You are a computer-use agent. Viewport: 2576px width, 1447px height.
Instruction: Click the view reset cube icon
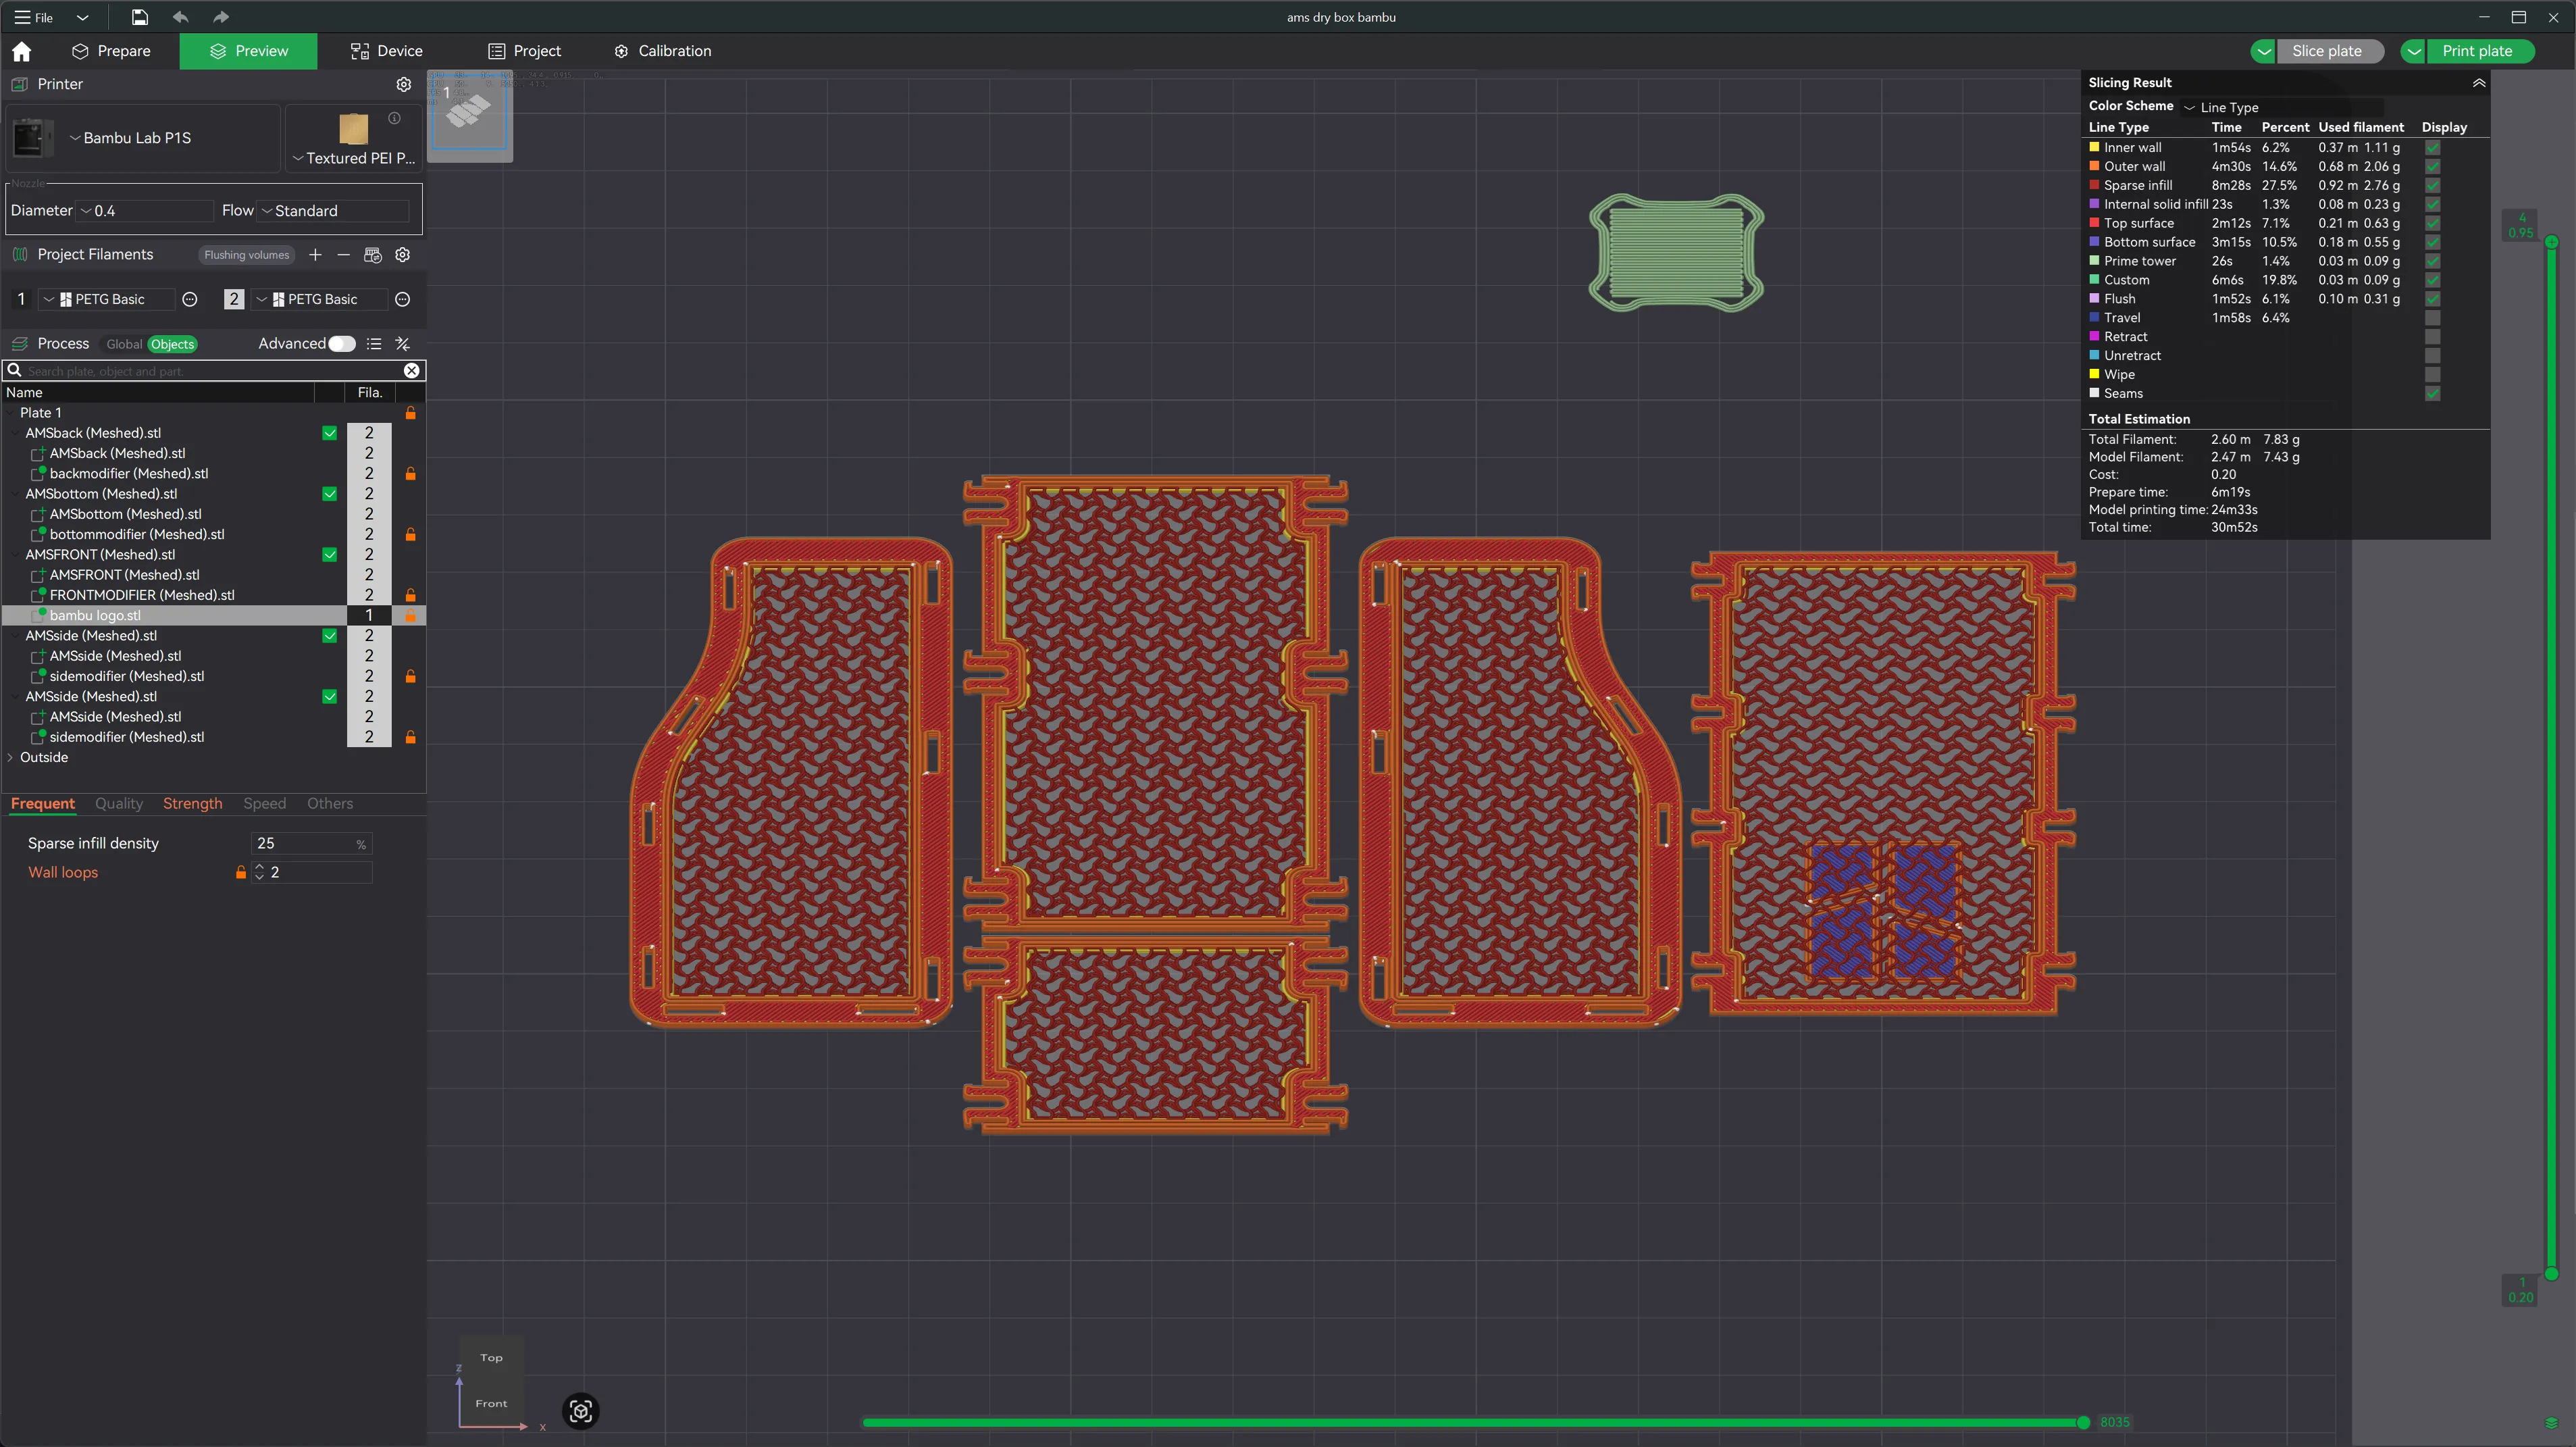coord(581,1411)
